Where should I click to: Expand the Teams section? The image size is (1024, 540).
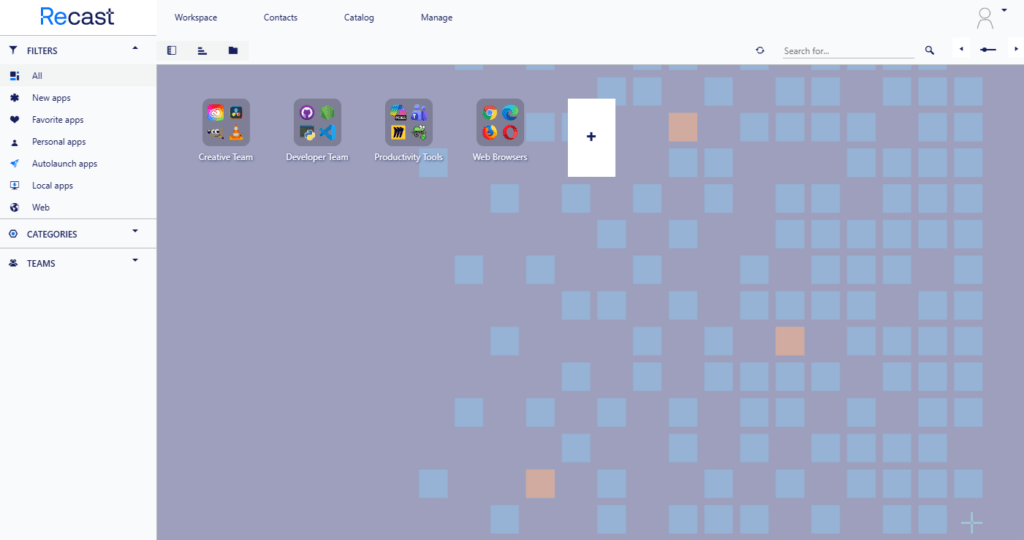click(x=135, y=261)
